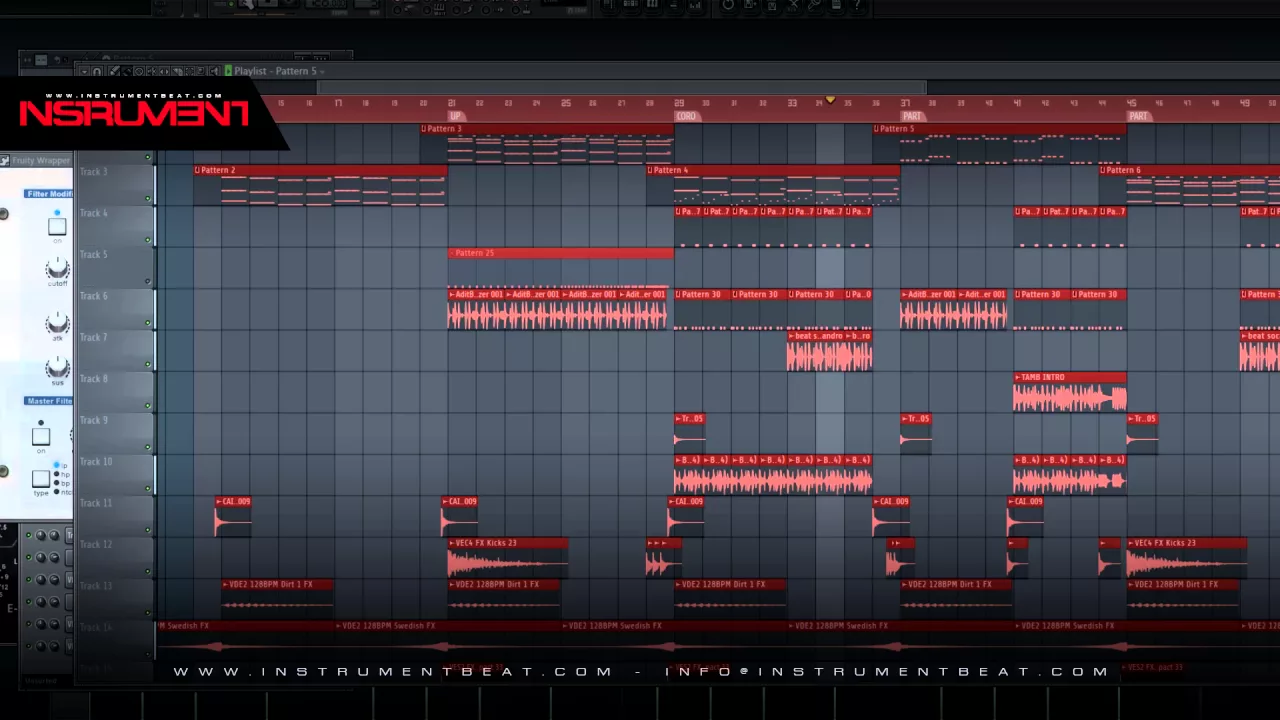Click the Master Filter section label

(x=49, y=401)
